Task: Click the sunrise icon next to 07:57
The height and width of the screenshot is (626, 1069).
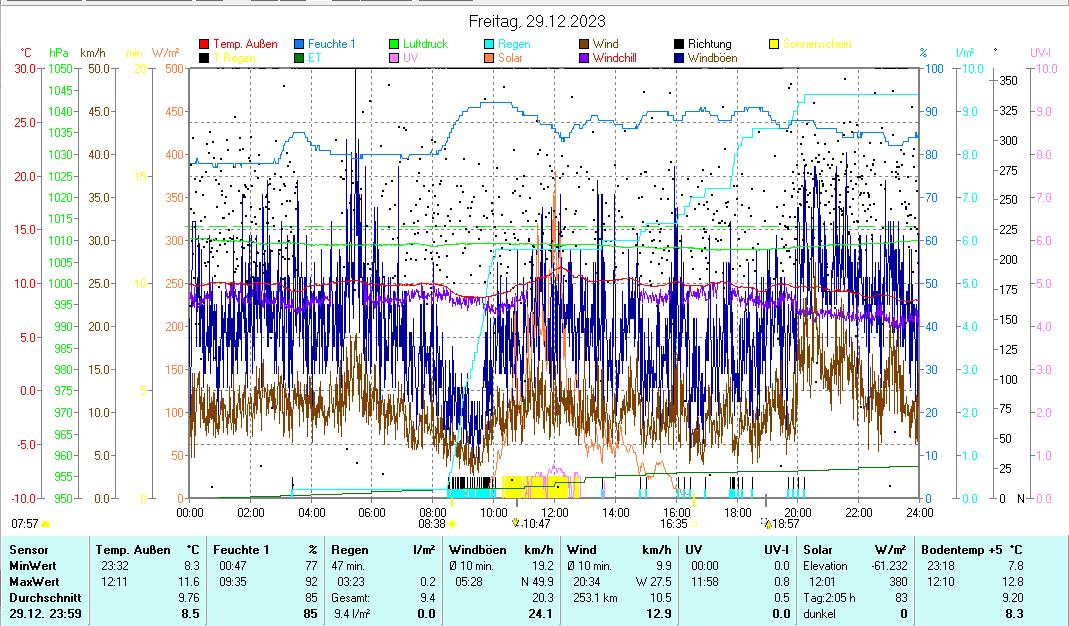Action: [45, 523]
